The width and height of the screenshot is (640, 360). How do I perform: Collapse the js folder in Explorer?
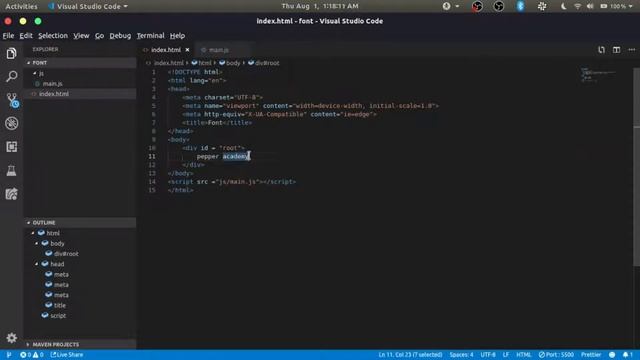tap(35, 73)
